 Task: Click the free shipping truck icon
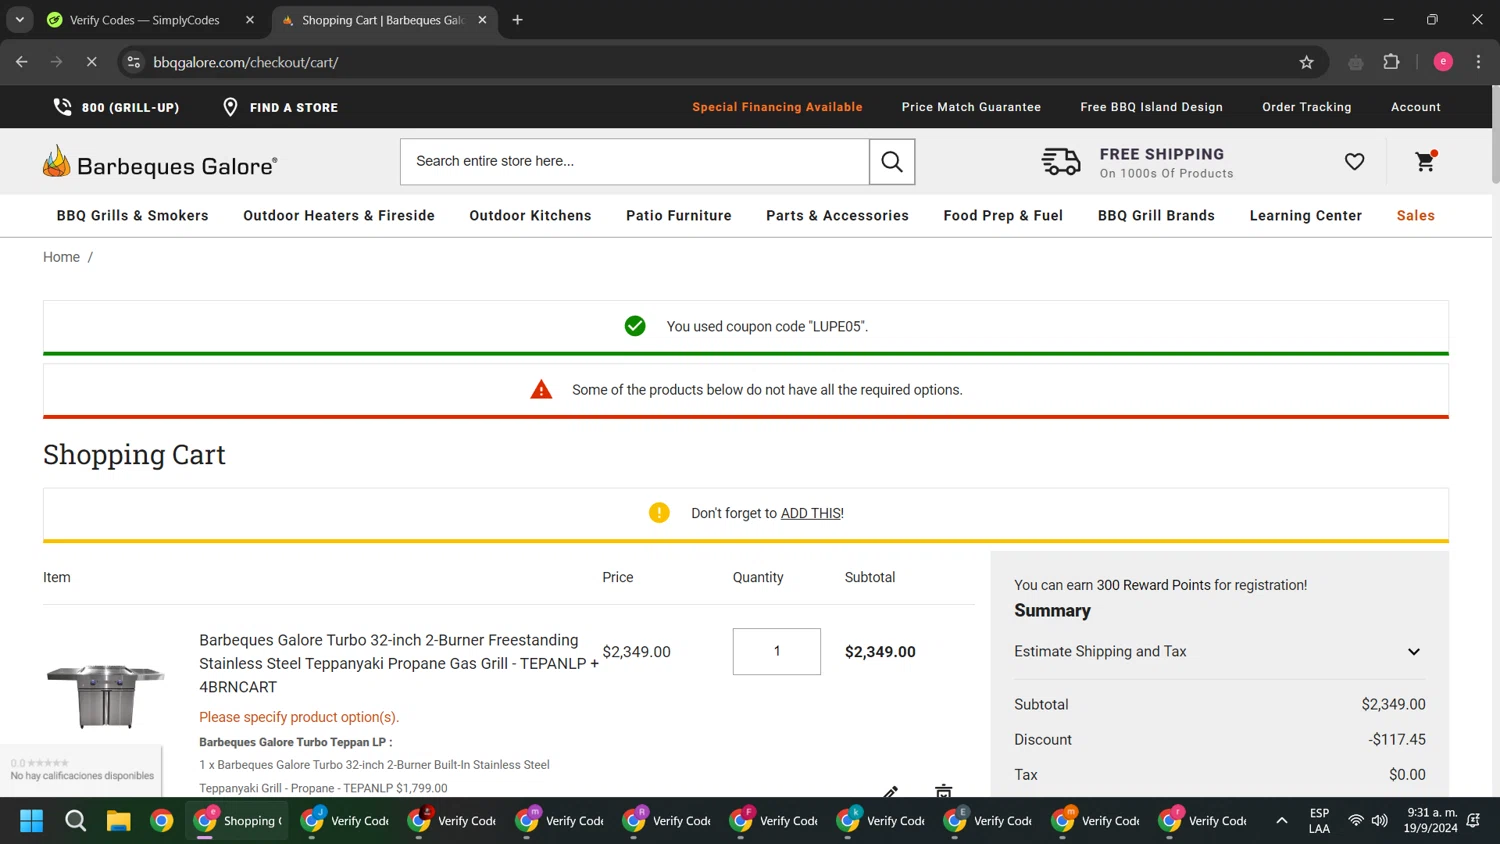tap(1061, 161)
